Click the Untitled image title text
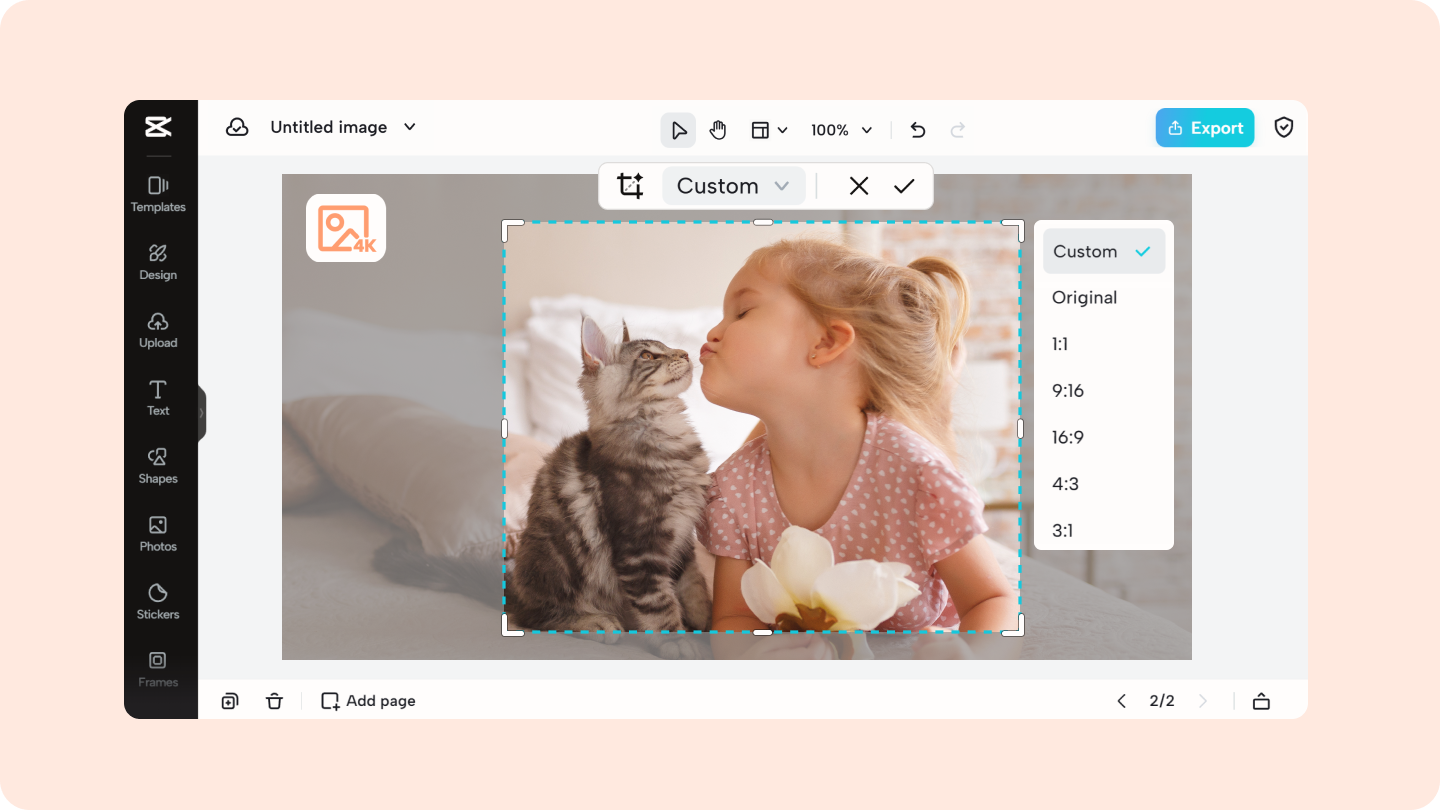1440x810 pixels. [329, 127]
